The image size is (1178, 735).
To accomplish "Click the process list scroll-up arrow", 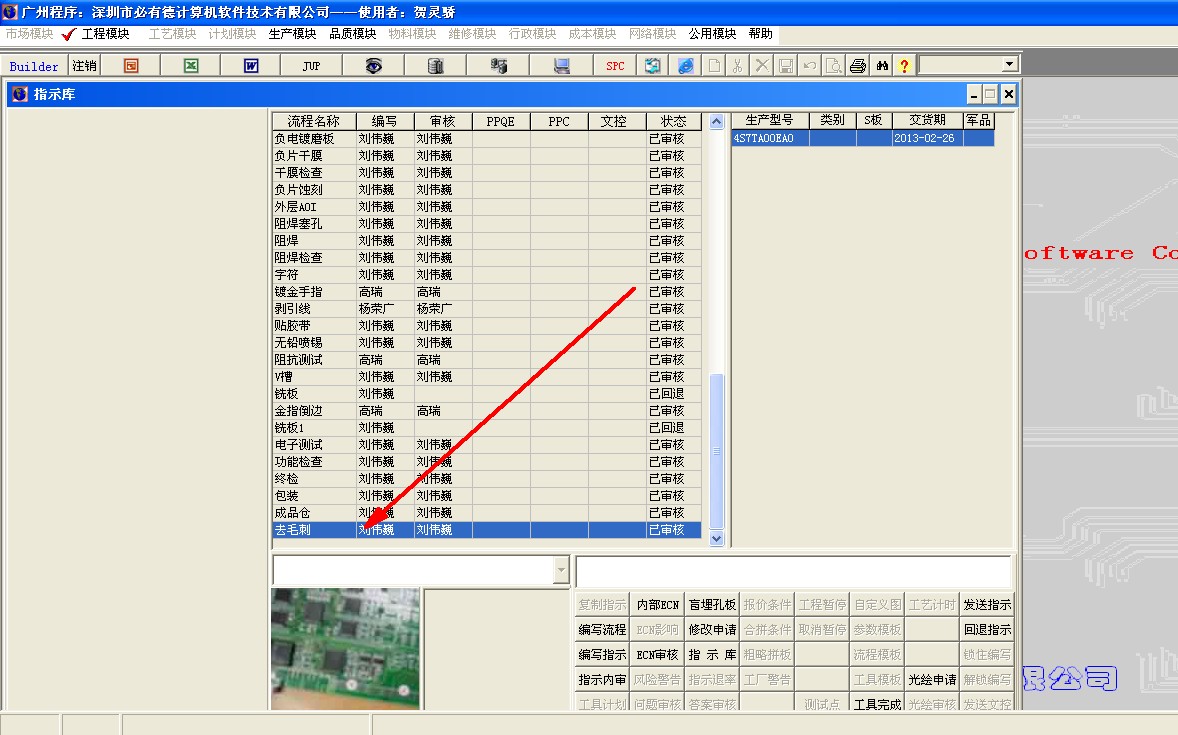I will [716, 122].
